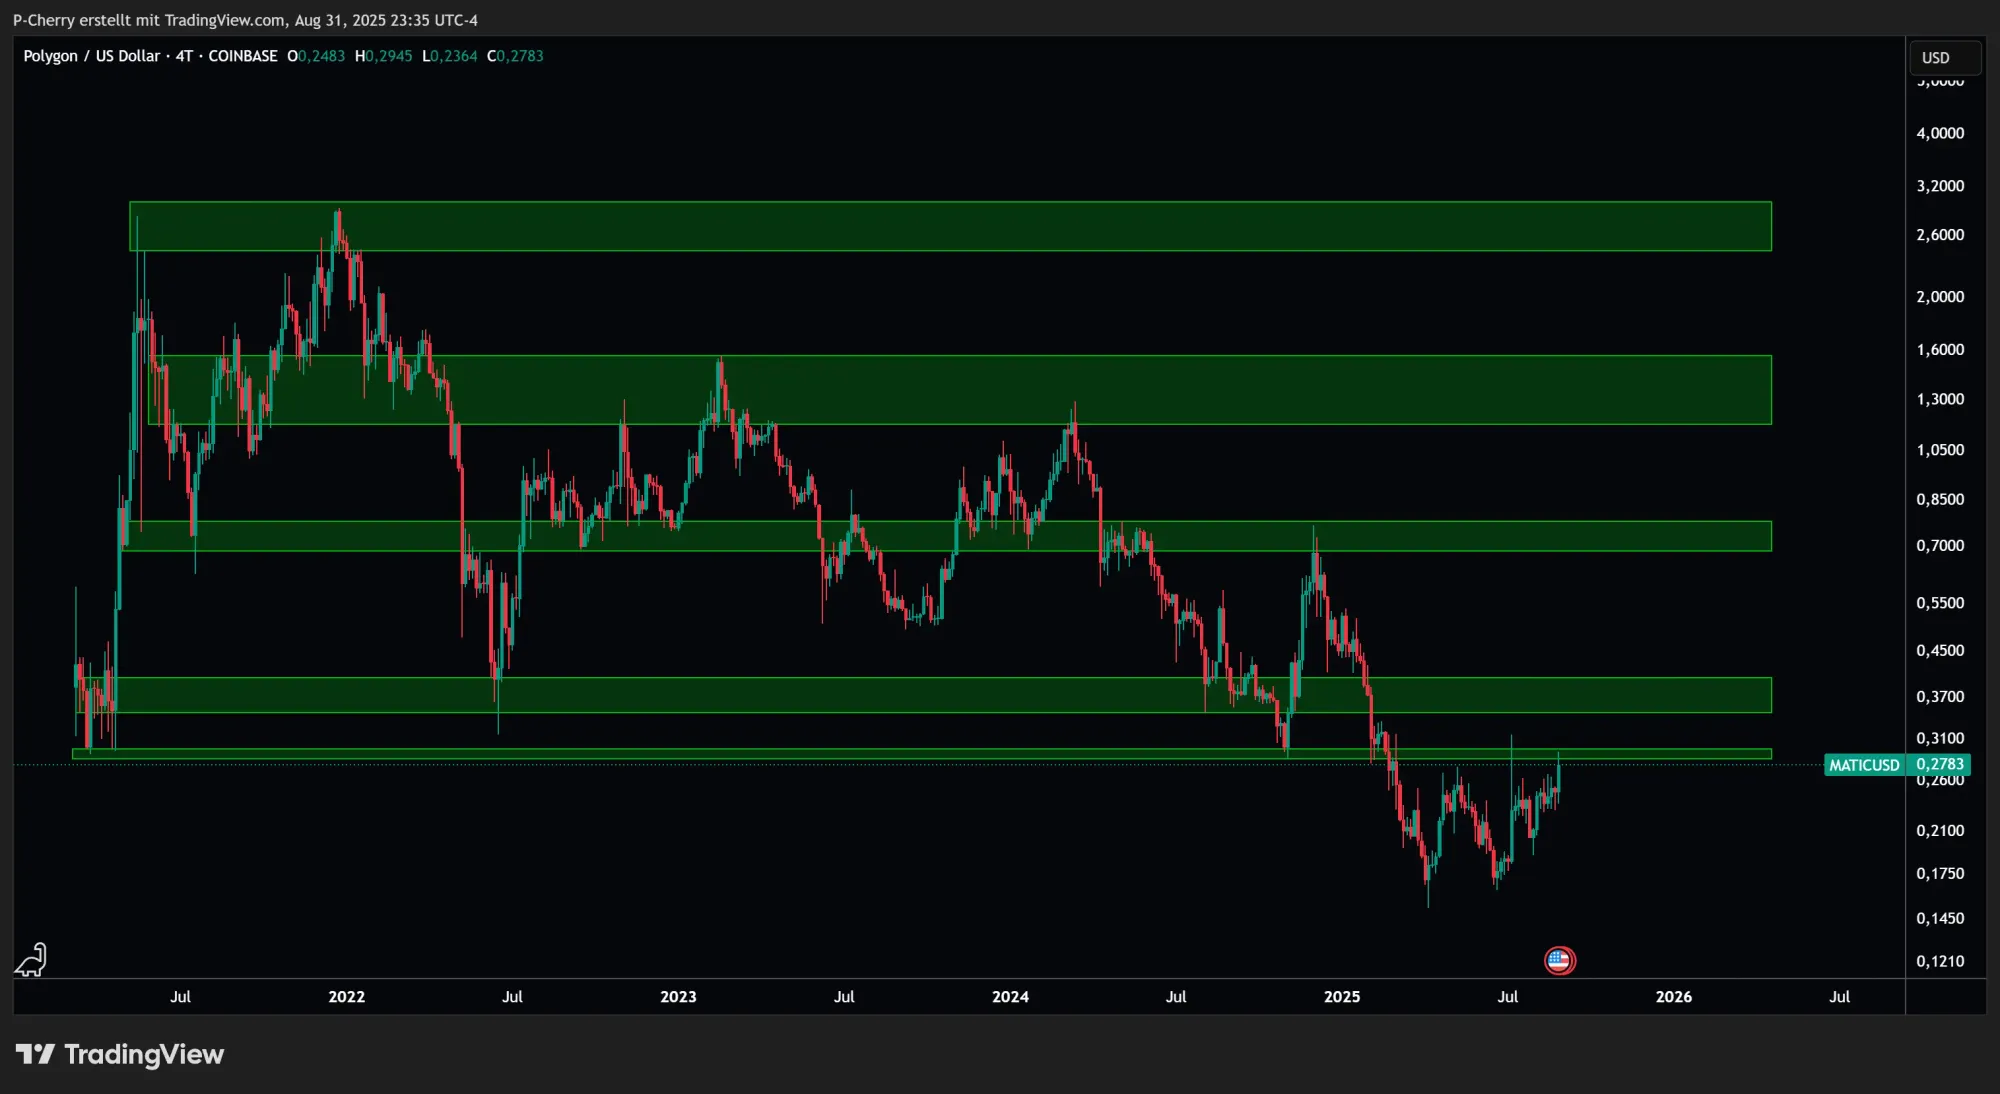This screenshot has width=2000, height=1094.
Task: Click the 2026 label on time axis
Action: coord(1674,997)
